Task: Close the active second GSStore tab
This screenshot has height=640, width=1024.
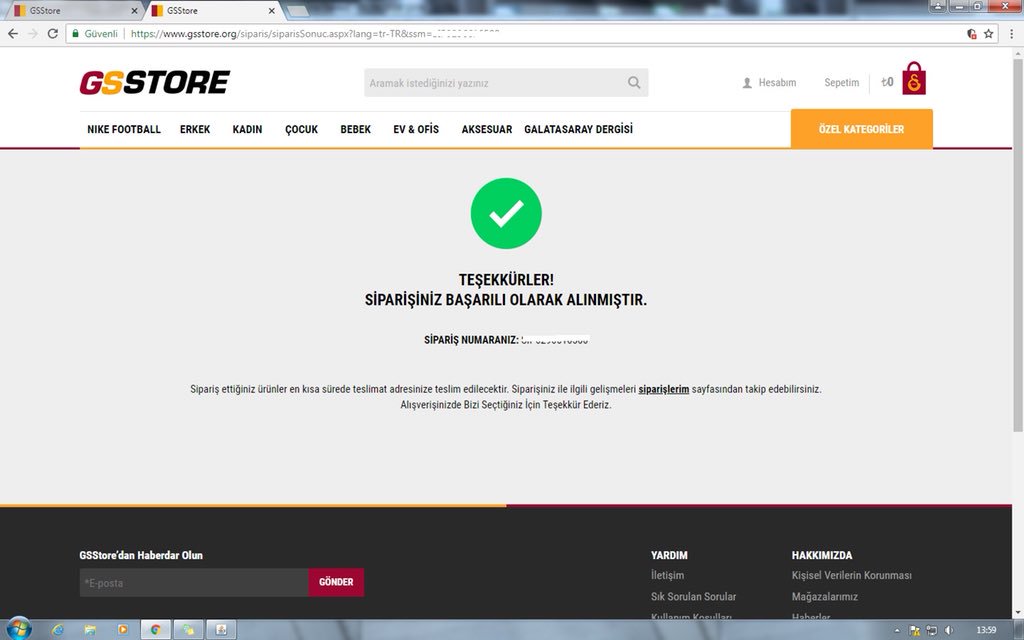Action: [x=272, y=10]
